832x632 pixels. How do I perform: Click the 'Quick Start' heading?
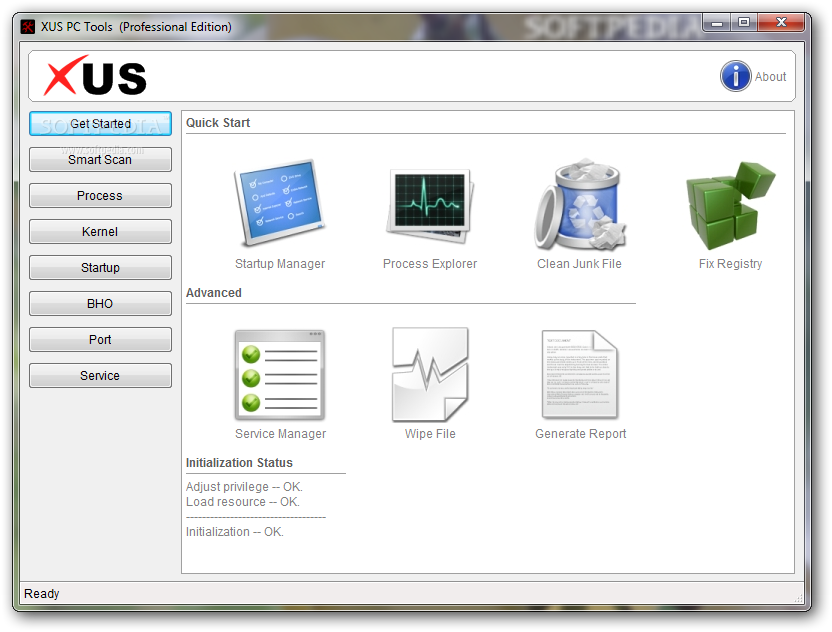click(x=218, y=123)
